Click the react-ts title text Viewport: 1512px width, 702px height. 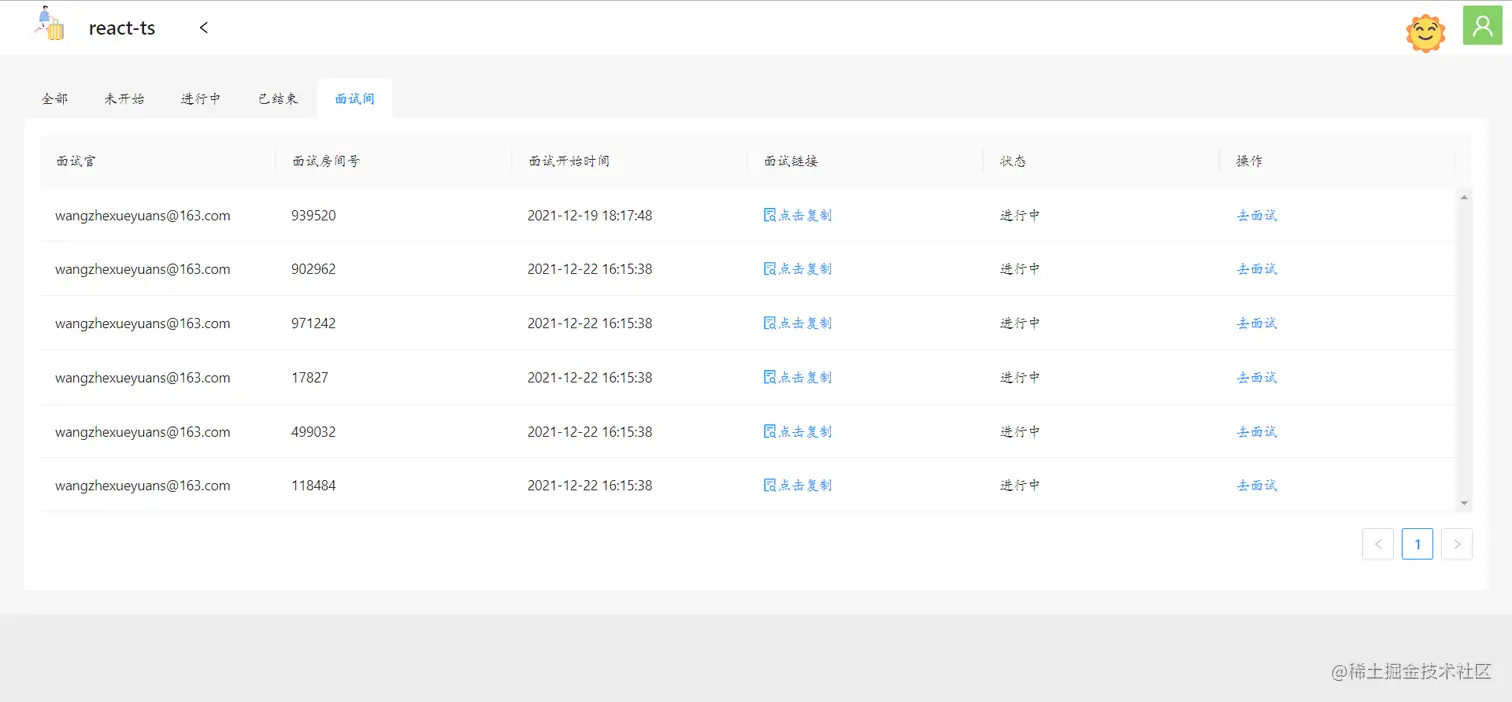[122, 28]
